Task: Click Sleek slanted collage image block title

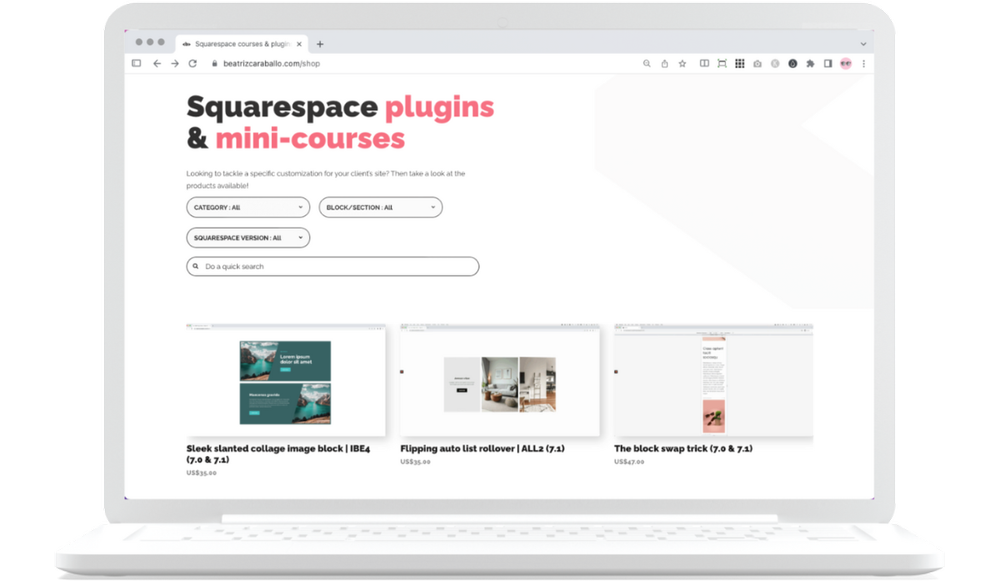Action: 278,454
